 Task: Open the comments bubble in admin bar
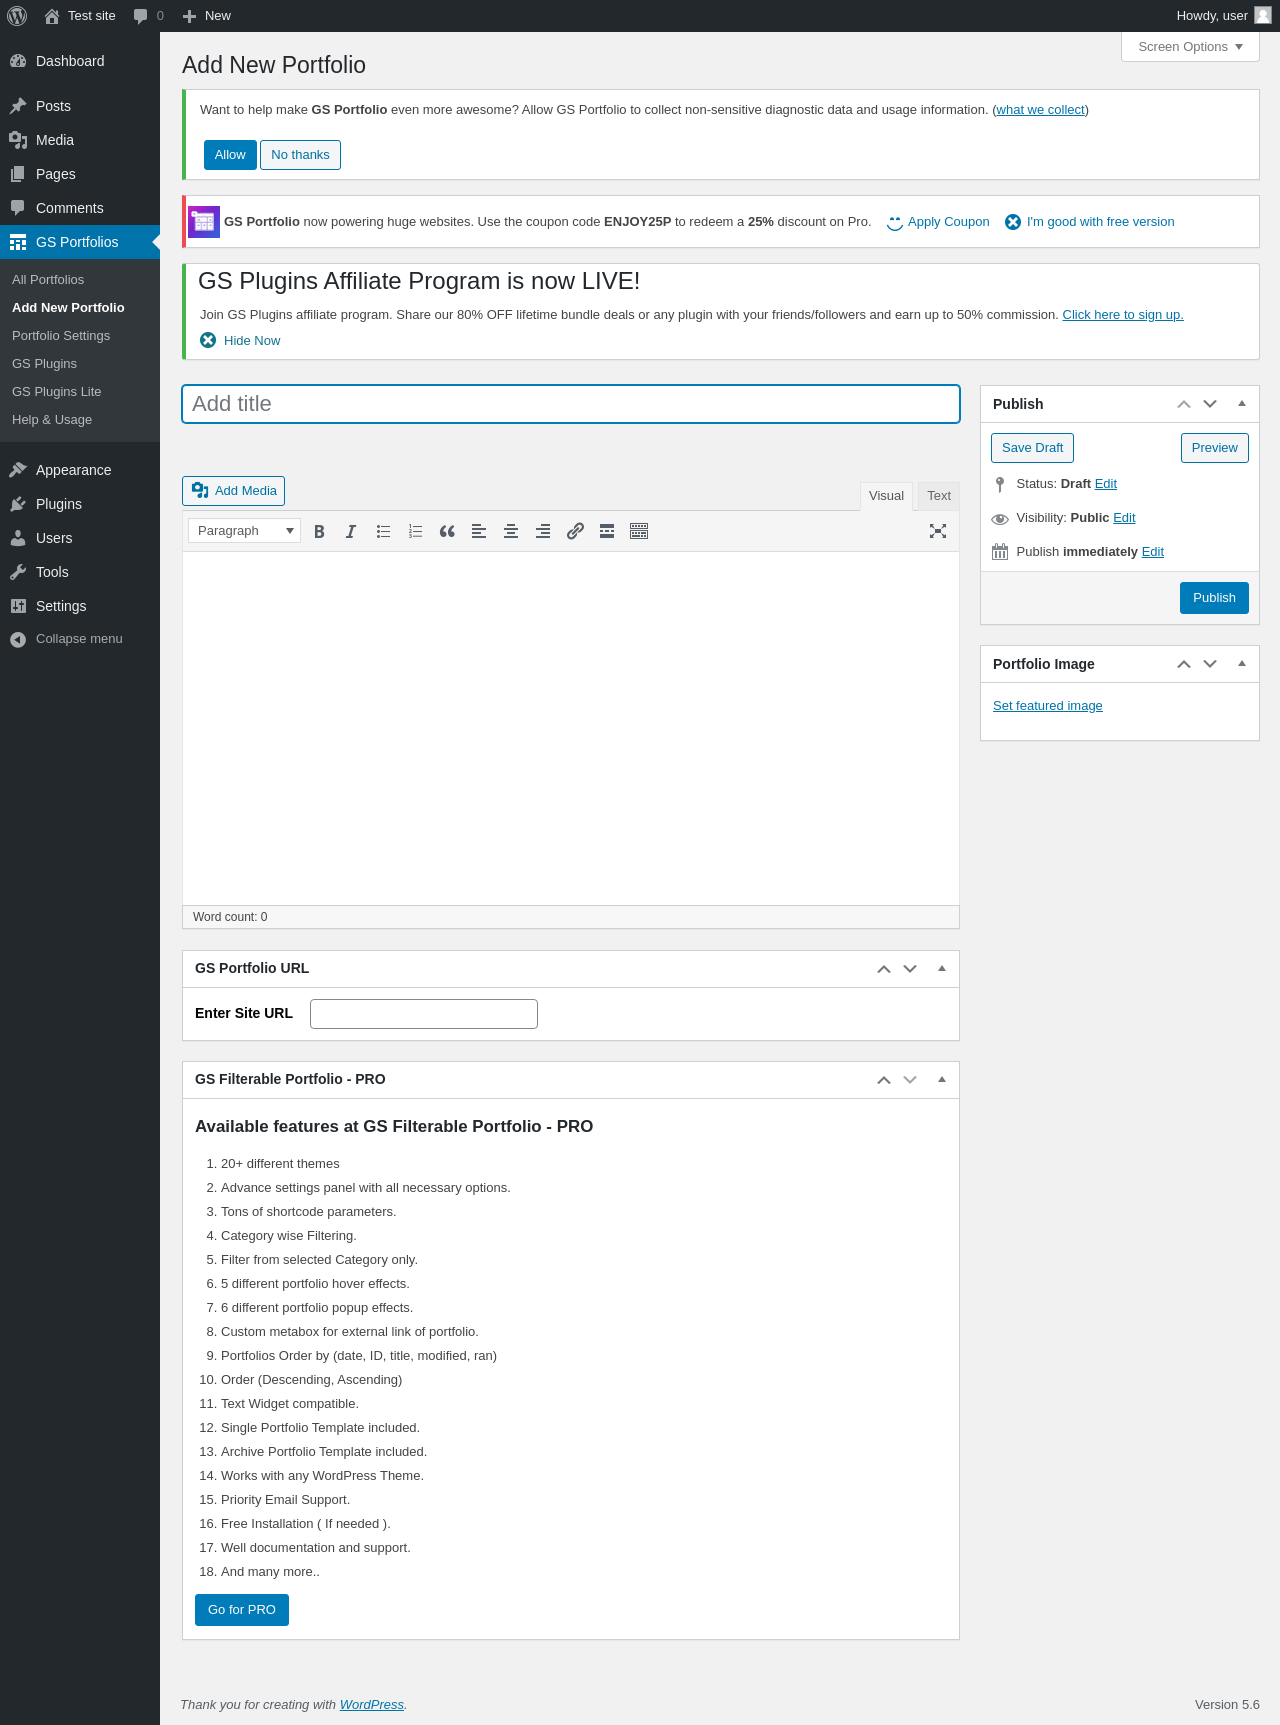click(148, 16)
